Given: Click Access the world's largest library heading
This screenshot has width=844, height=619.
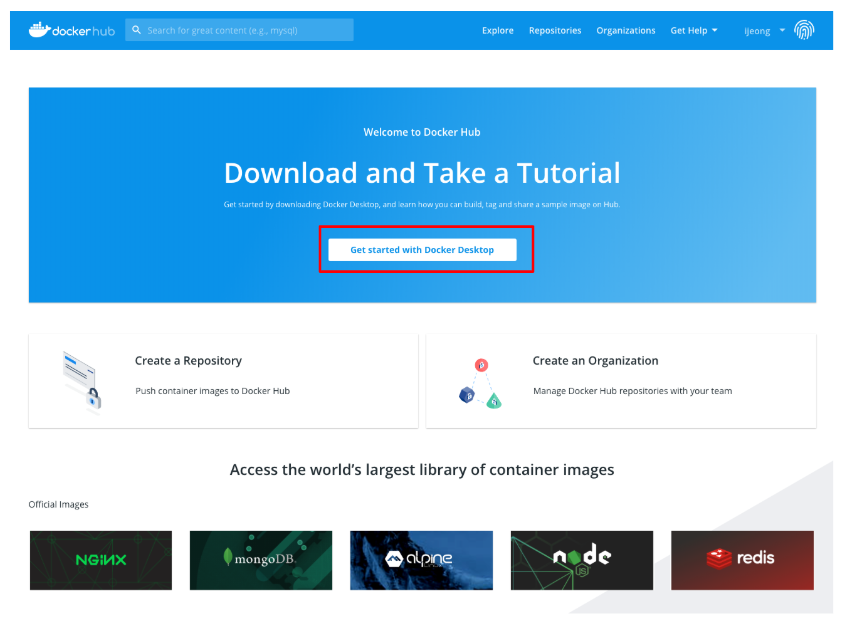Looking at the screenshot, I should point(422,470).
